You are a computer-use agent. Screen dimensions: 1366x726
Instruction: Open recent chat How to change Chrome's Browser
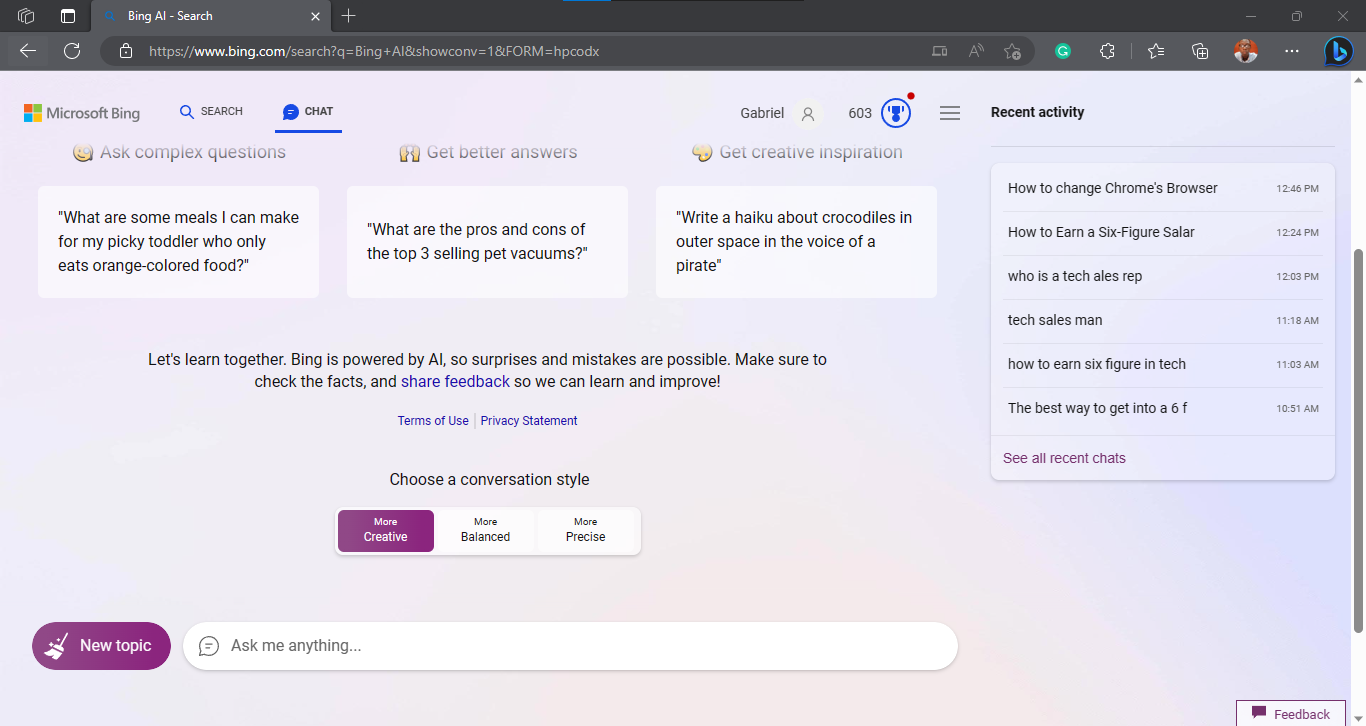[x=1163, y=188]
